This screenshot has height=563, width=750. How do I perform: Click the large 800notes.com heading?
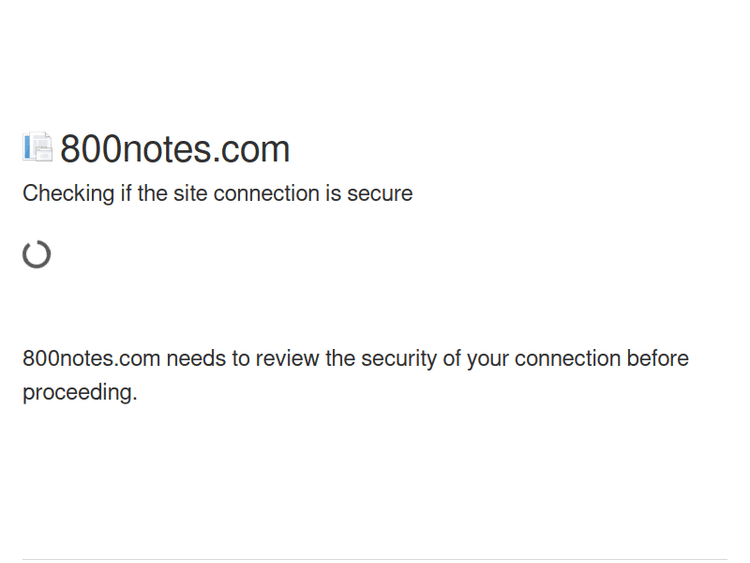(175, 149)
